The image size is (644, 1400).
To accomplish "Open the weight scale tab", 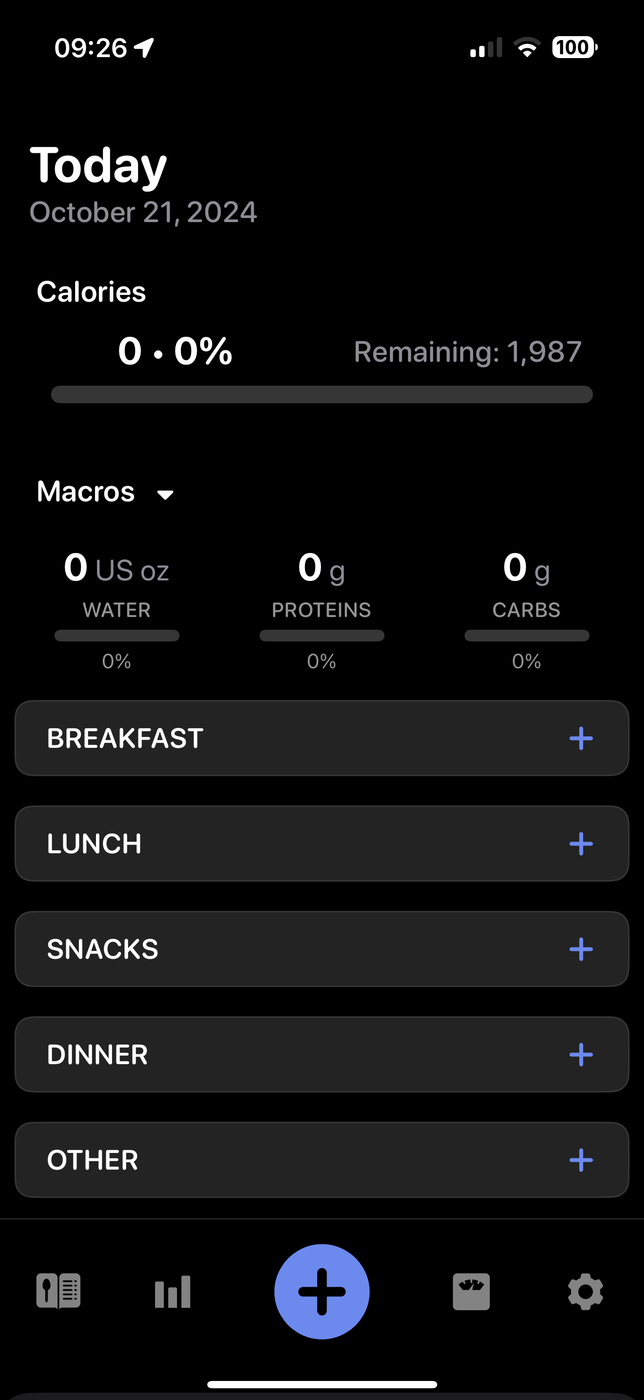I will (x=471, y=1291).
